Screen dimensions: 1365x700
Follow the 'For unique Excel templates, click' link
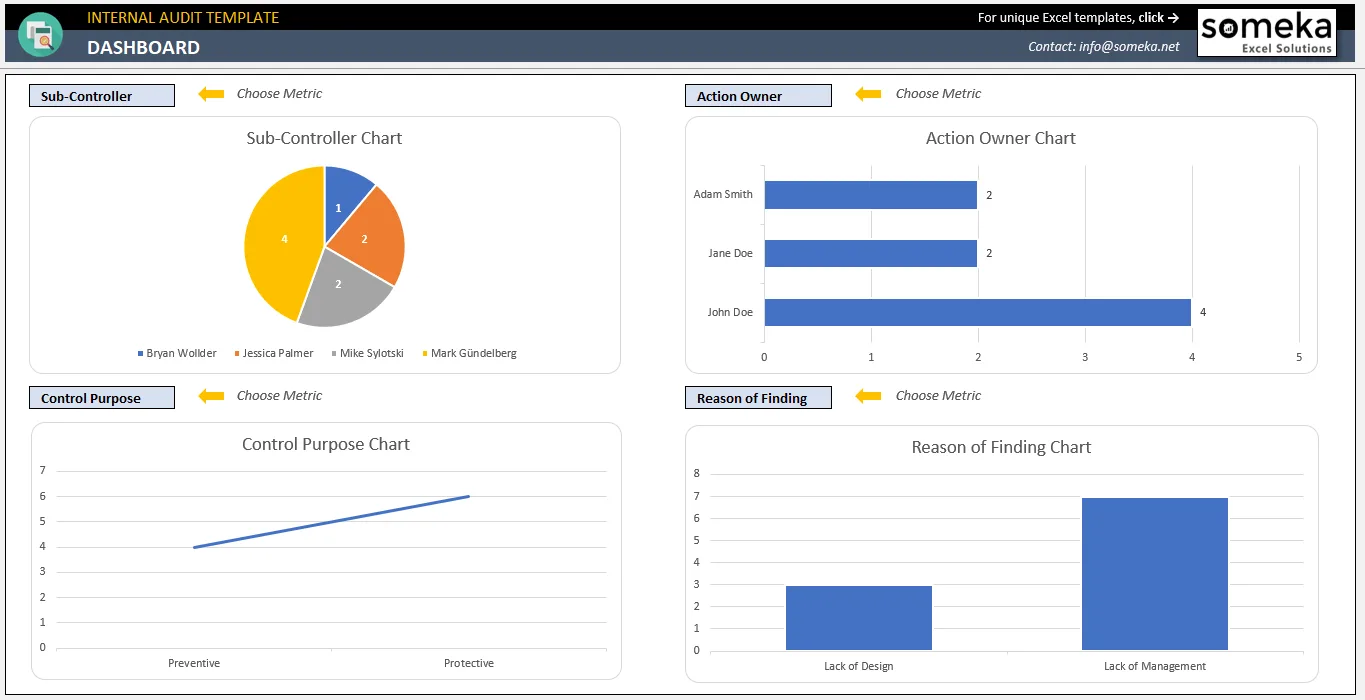tap(1078, 17)
